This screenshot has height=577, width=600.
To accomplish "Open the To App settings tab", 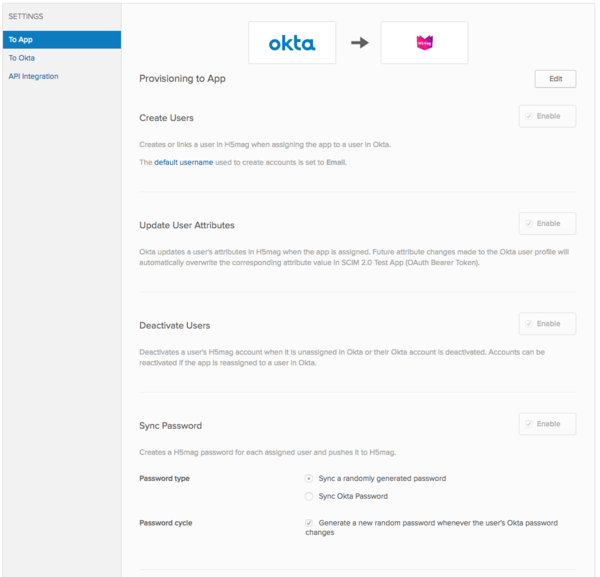I will (61, 40).
